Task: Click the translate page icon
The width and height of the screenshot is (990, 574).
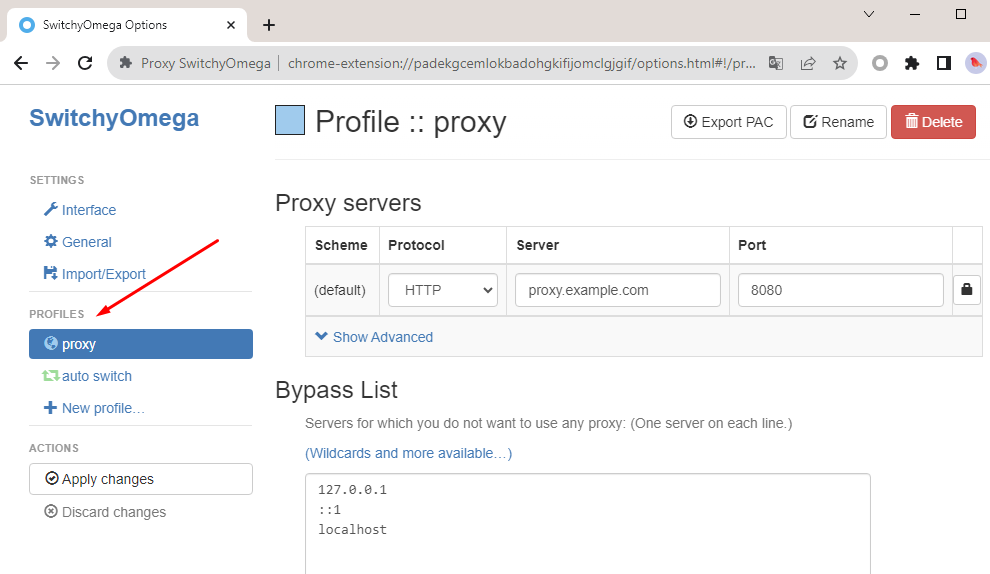Action: point(776,63)
